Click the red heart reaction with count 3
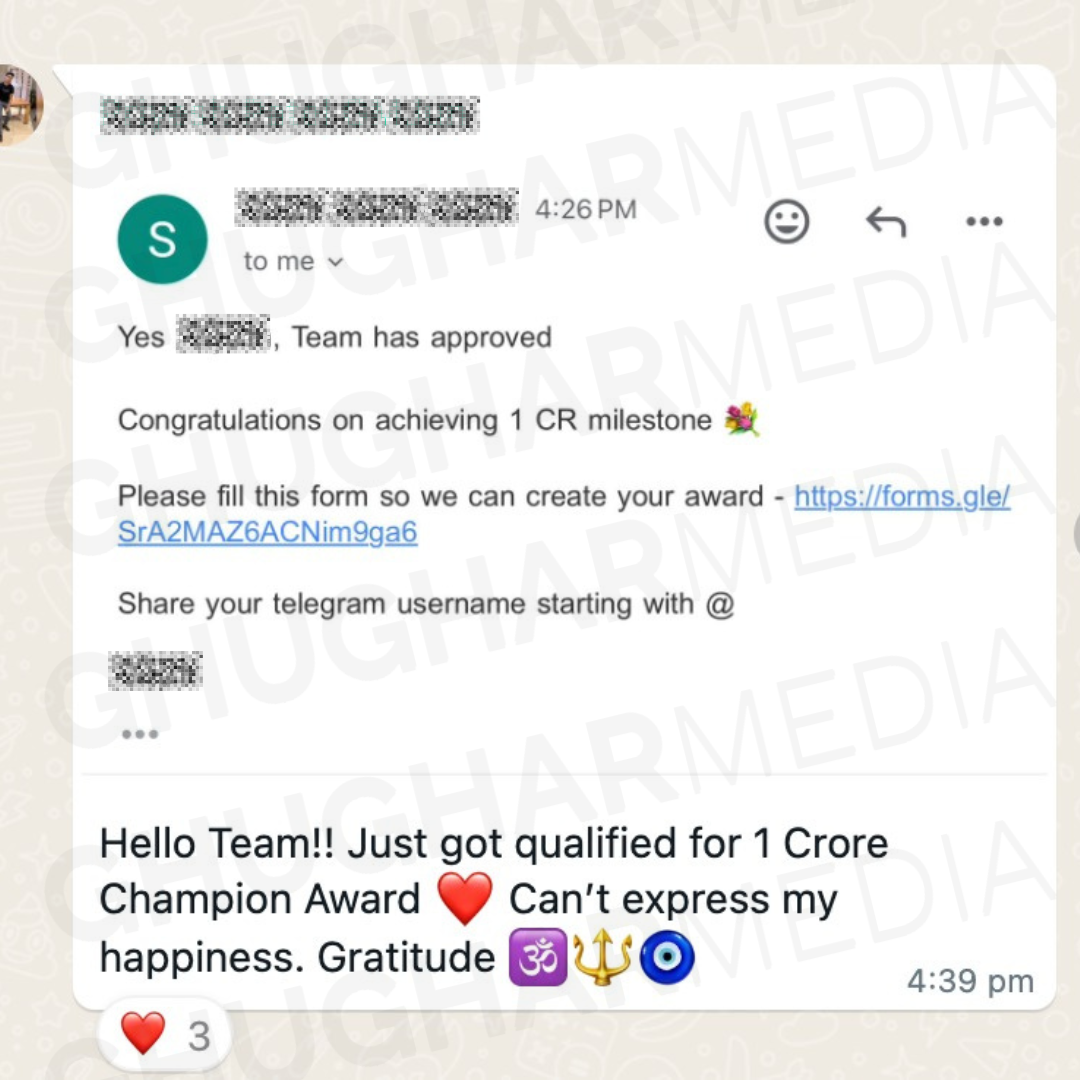The image size is (1080, 1080). point(165,1035)
